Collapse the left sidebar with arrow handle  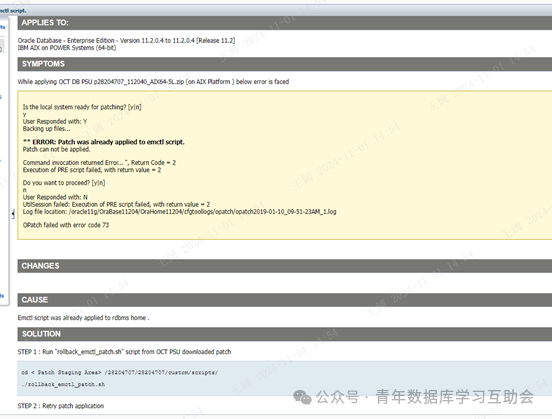[x=13, y=213]
